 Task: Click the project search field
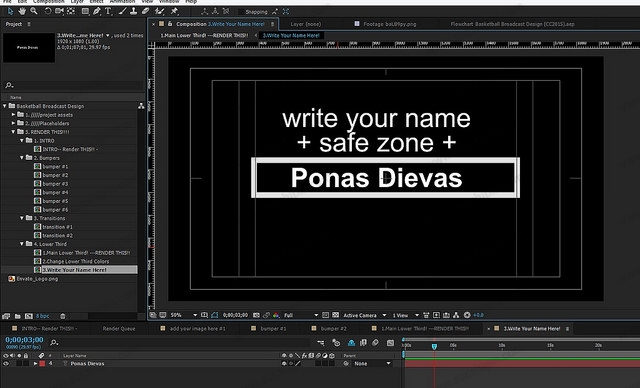click(x=73, y=85)
